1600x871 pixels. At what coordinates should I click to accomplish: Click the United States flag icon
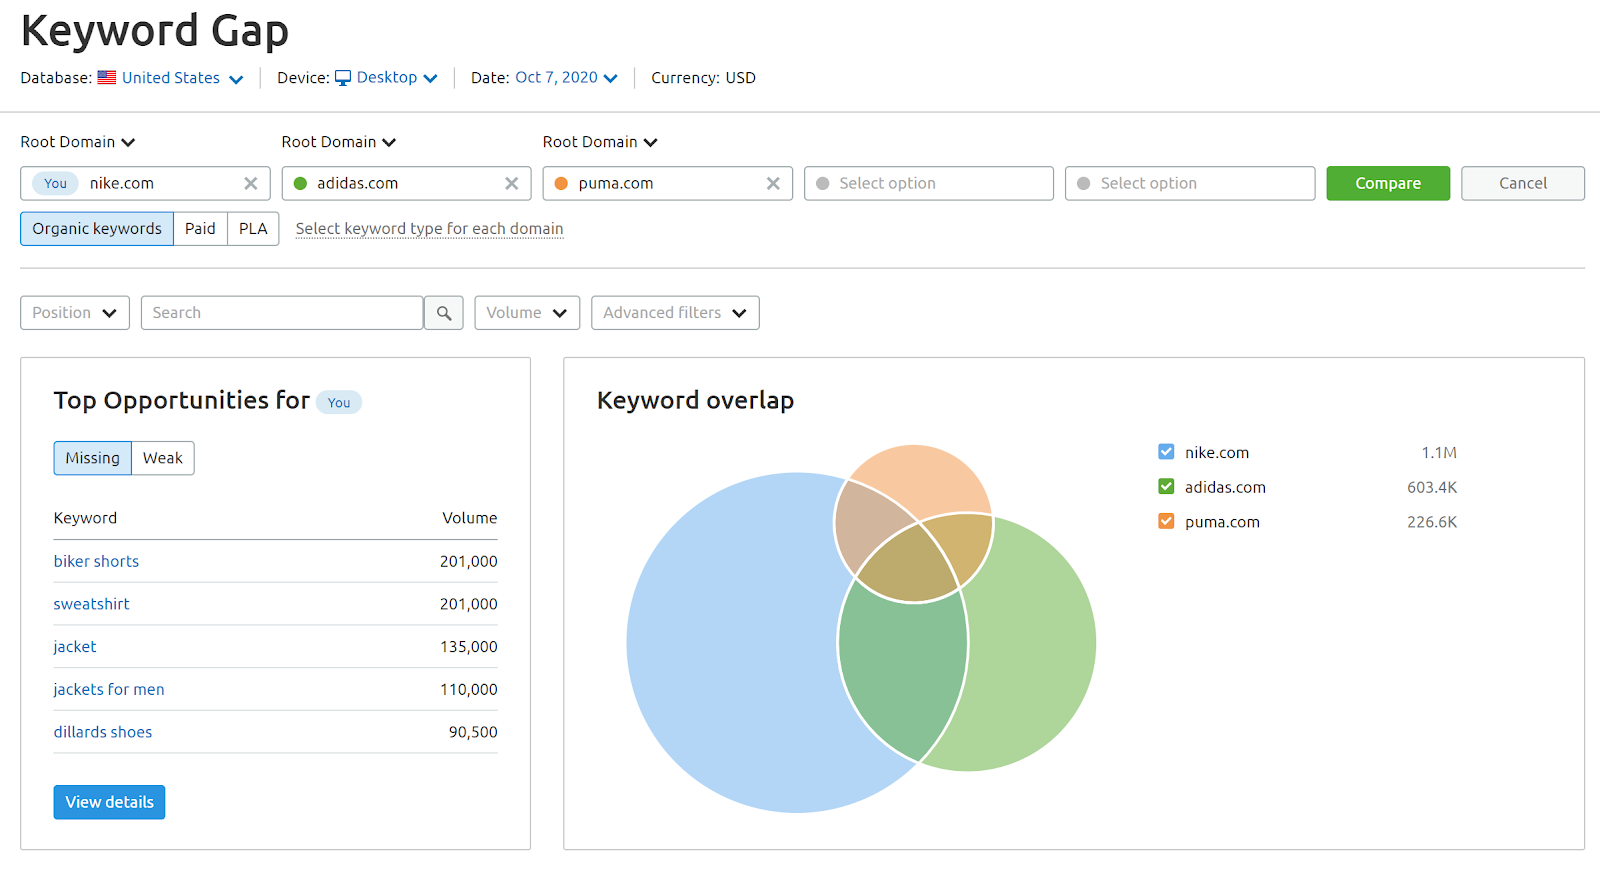107,78
